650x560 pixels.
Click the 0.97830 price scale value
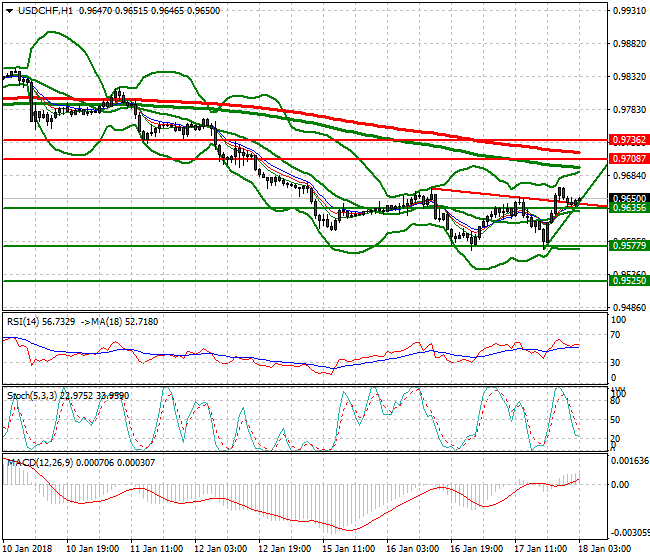click(630, 109)
